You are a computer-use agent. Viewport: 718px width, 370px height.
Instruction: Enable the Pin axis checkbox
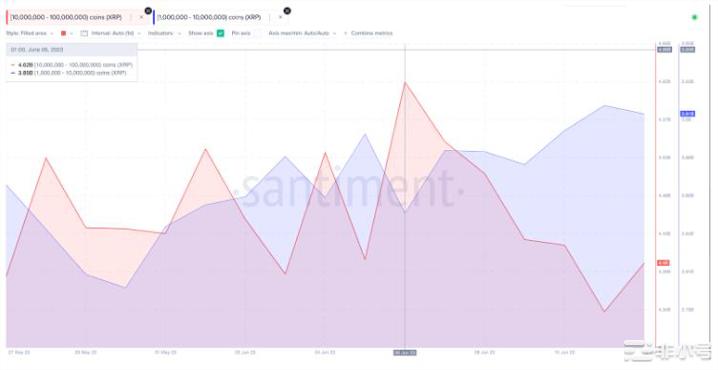[258, 33]
